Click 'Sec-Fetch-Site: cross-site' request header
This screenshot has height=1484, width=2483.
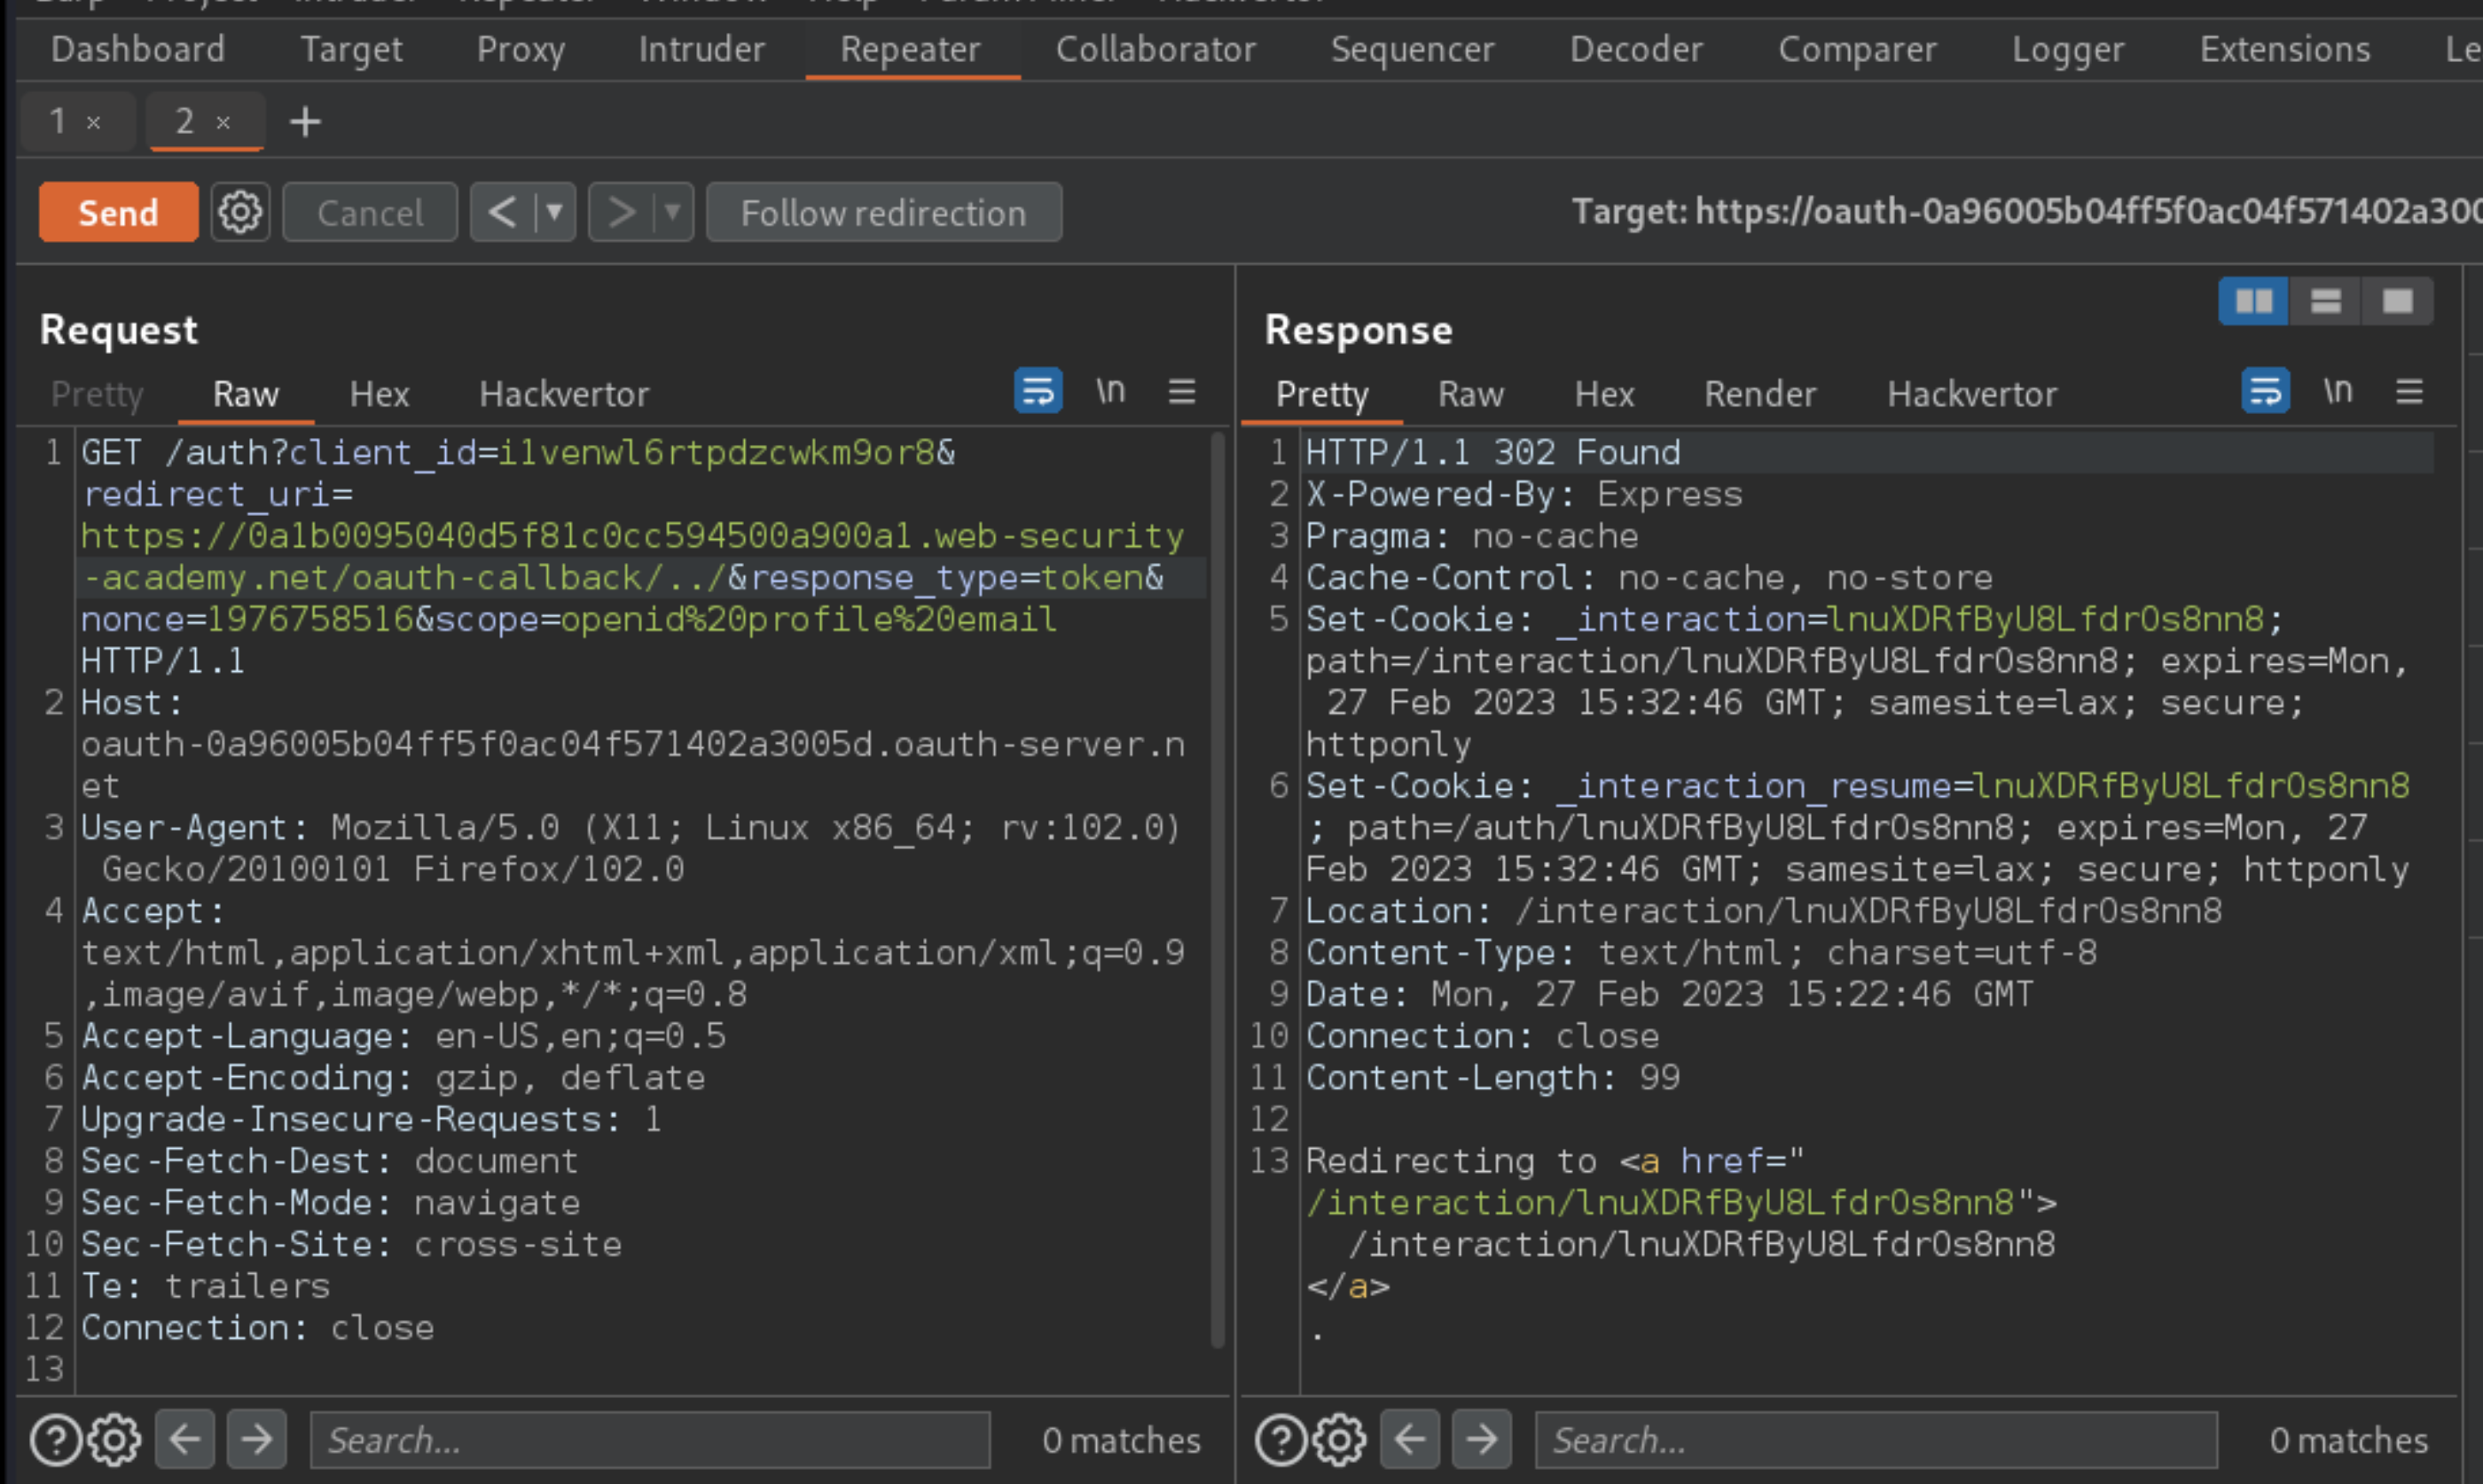352,1244
